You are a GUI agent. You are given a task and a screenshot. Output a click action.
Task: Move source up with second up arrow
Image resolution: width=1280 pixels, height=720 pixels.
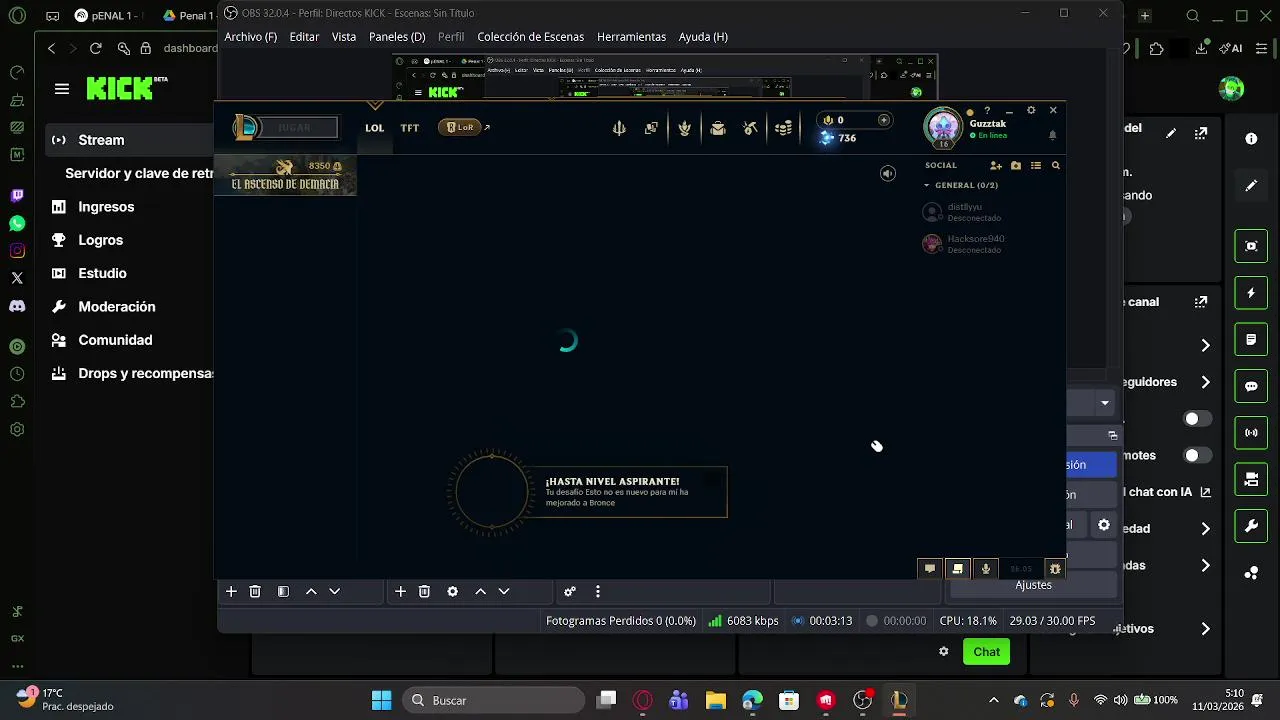pos(480,592)
